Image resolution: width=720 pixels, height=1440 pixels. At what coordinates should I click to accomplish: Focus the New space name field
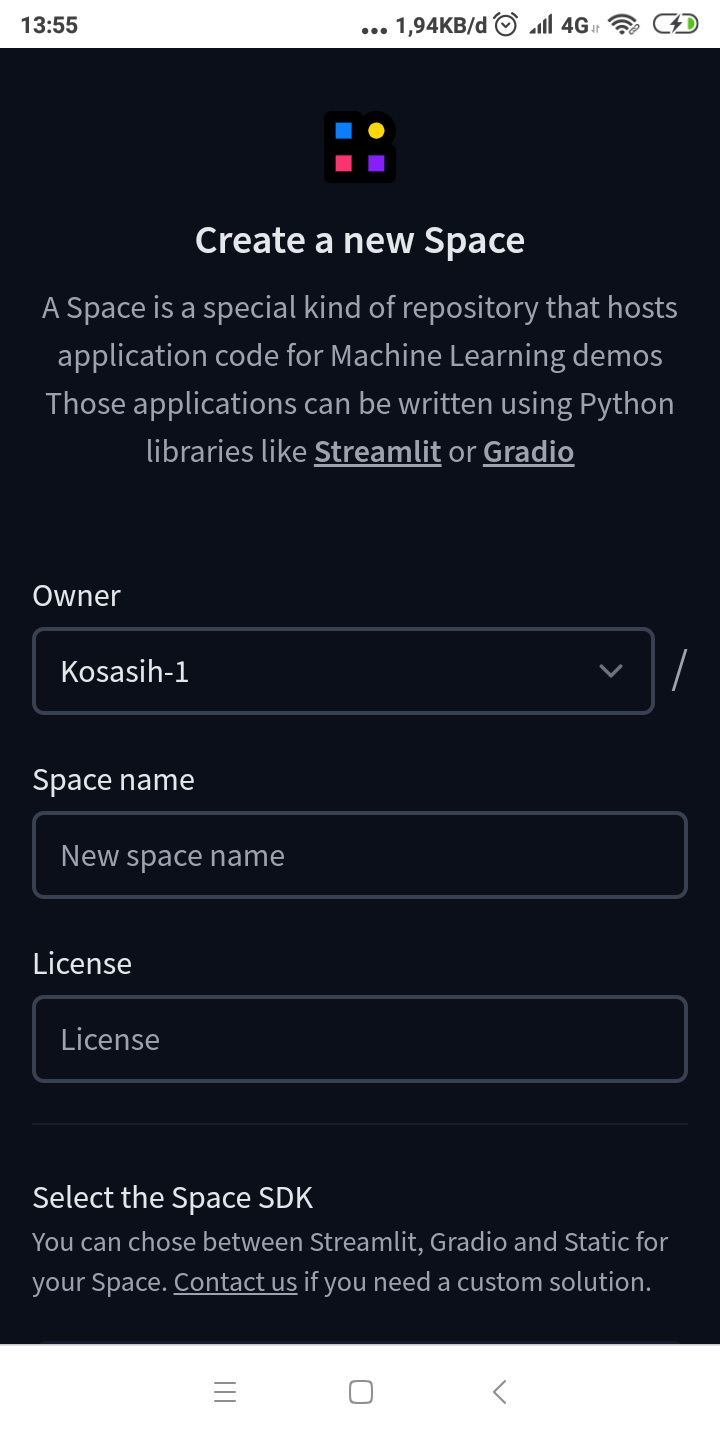(360, 855)
